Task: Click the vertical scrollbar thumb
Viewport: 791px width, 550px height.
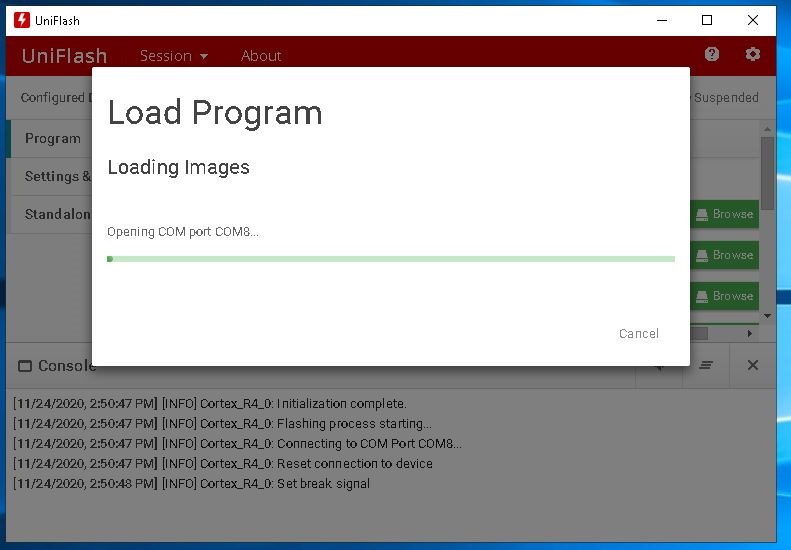Action: pos(767,173)
